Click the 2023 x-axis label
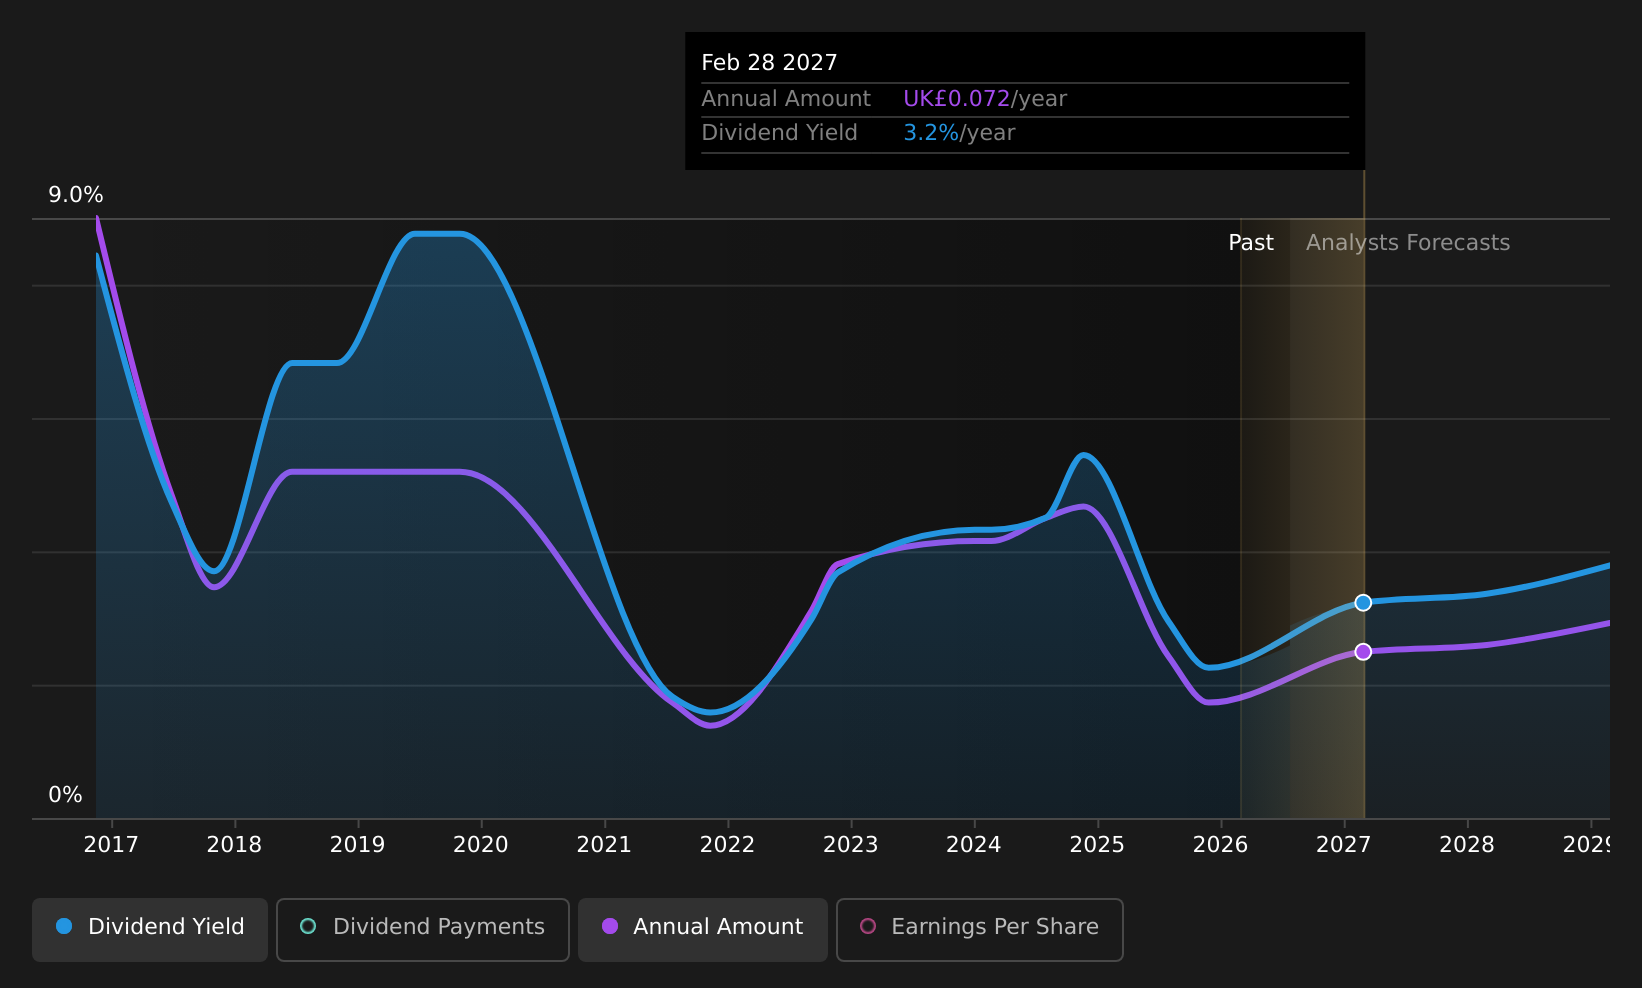Image resolution: width=1642 pixels, height=988 pixels. [850, 845]
